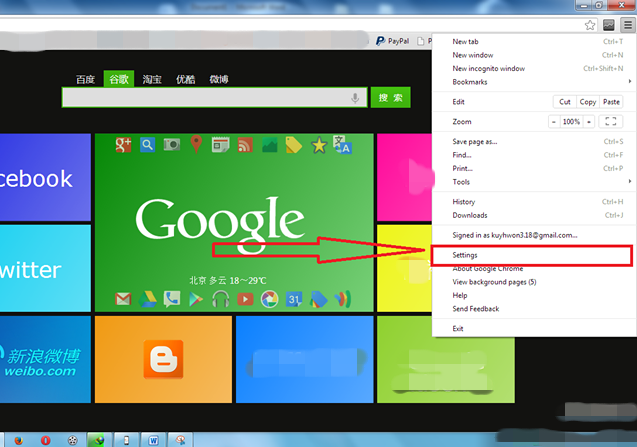
Task: Open the Google Calendar 31 icon
Action: coord(294,299)
